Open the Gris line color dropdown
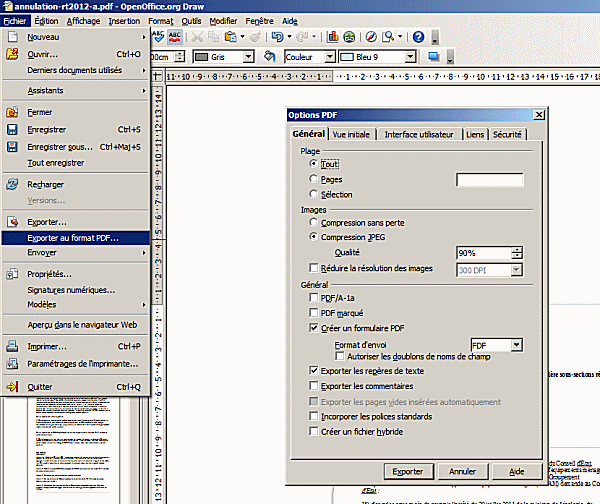The image size is (600, 504). [x=248, y=57]
